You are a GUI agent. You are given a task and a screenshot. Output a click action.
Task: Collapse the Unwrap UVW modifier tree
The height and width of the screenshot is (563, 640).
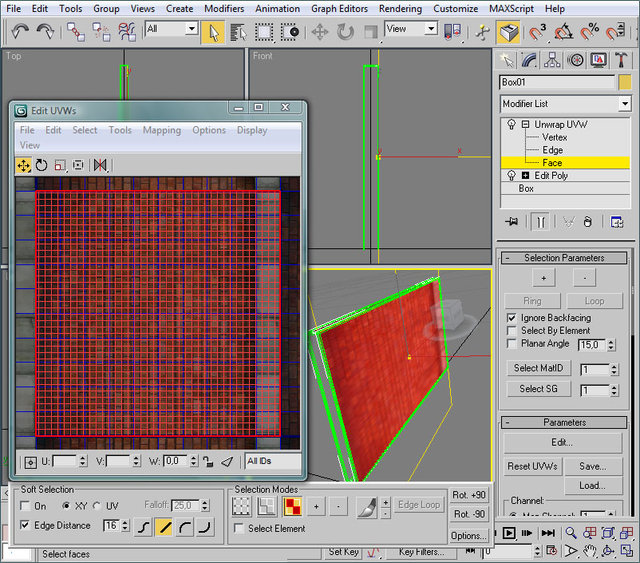pos(524,124)
